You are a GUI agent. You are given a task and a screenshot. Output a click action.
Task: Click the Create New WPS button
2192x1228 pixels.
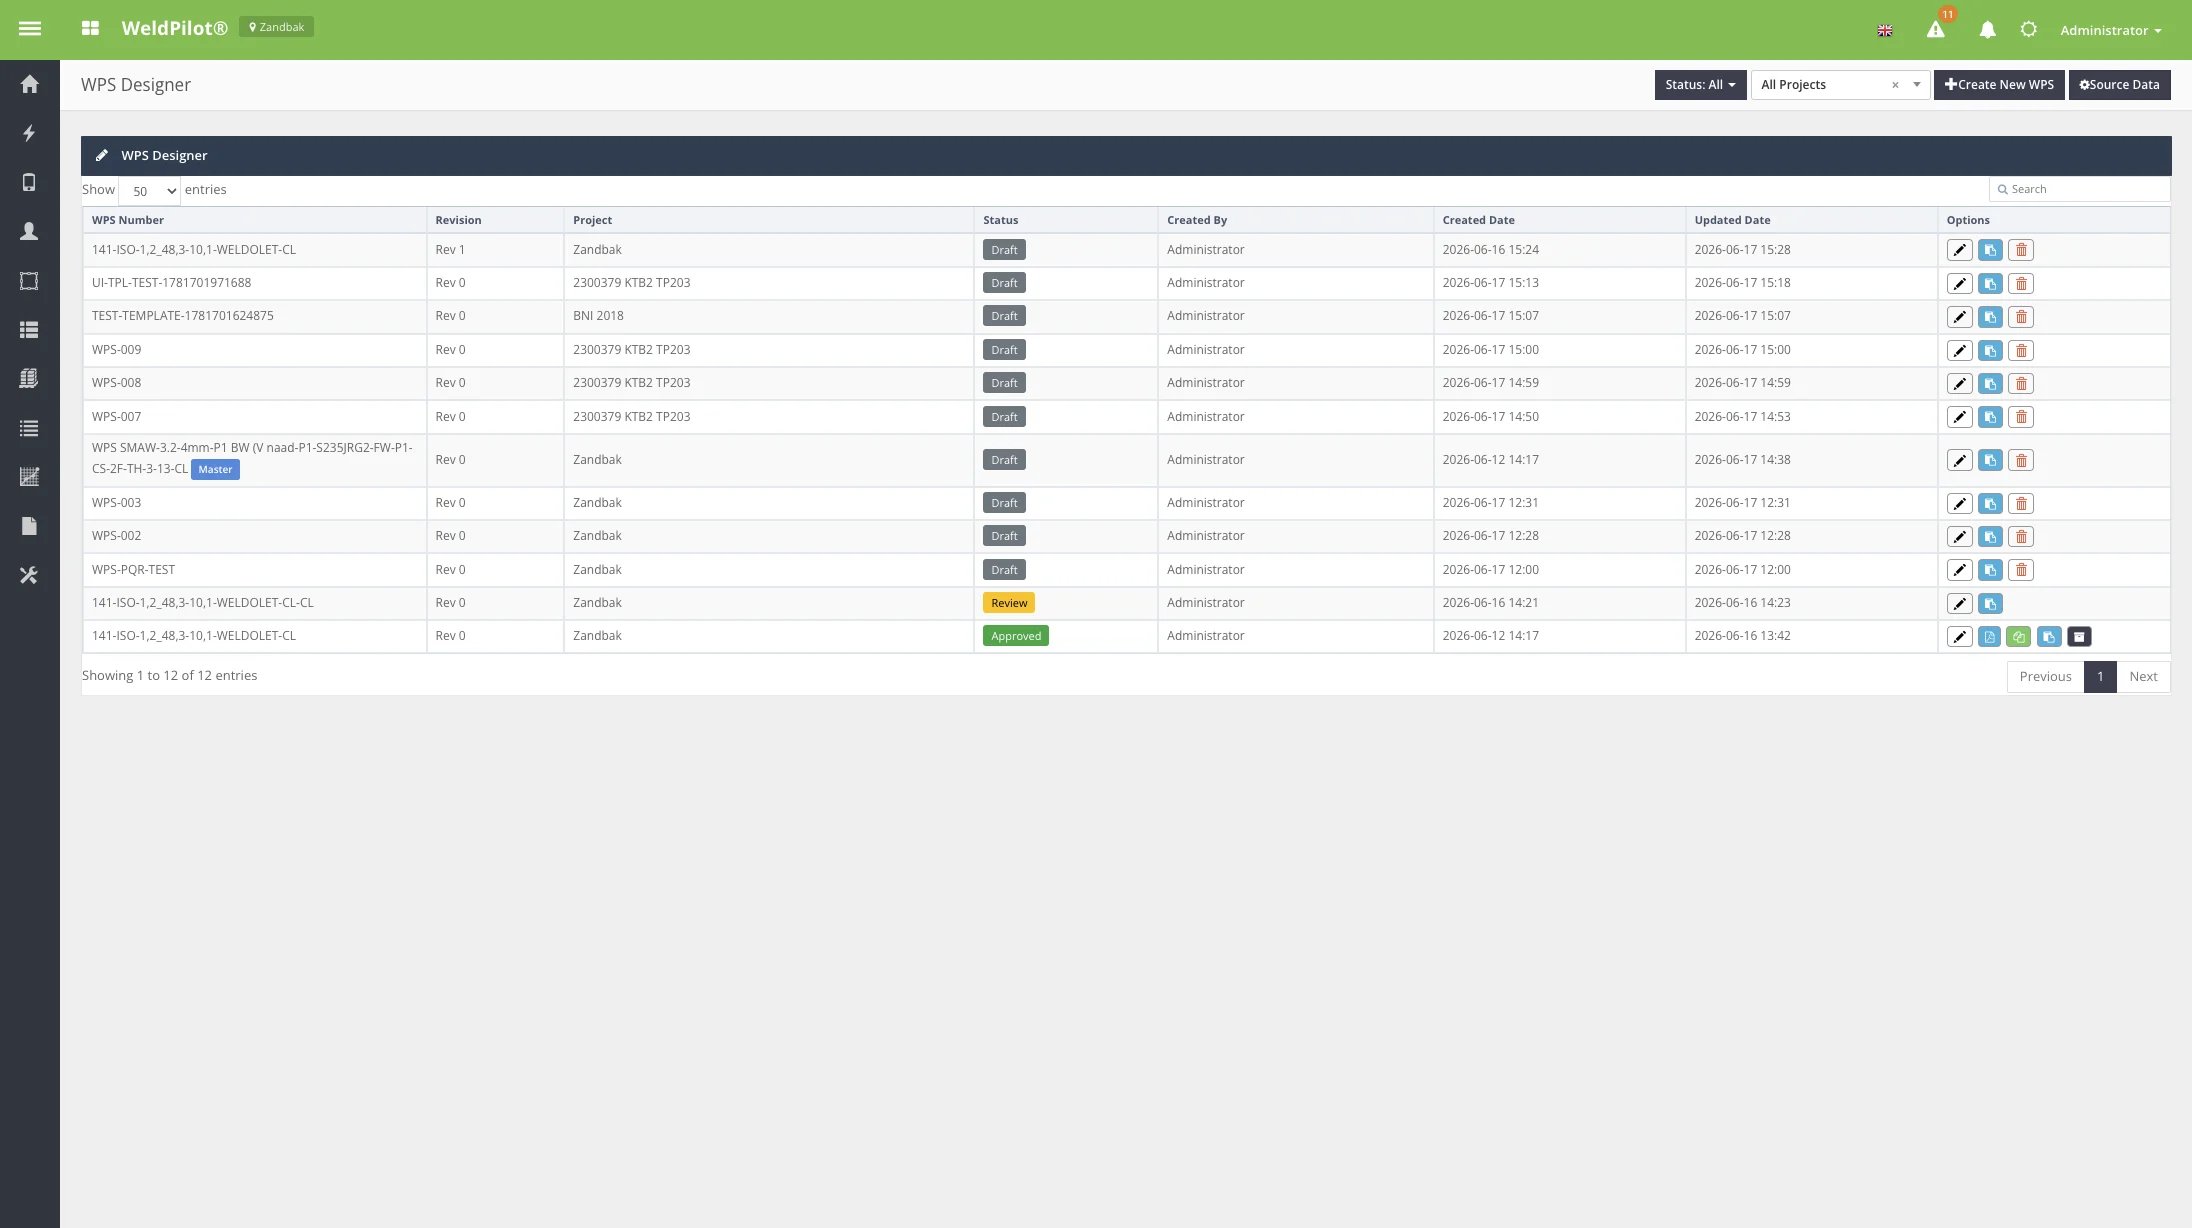(1999, 85)
